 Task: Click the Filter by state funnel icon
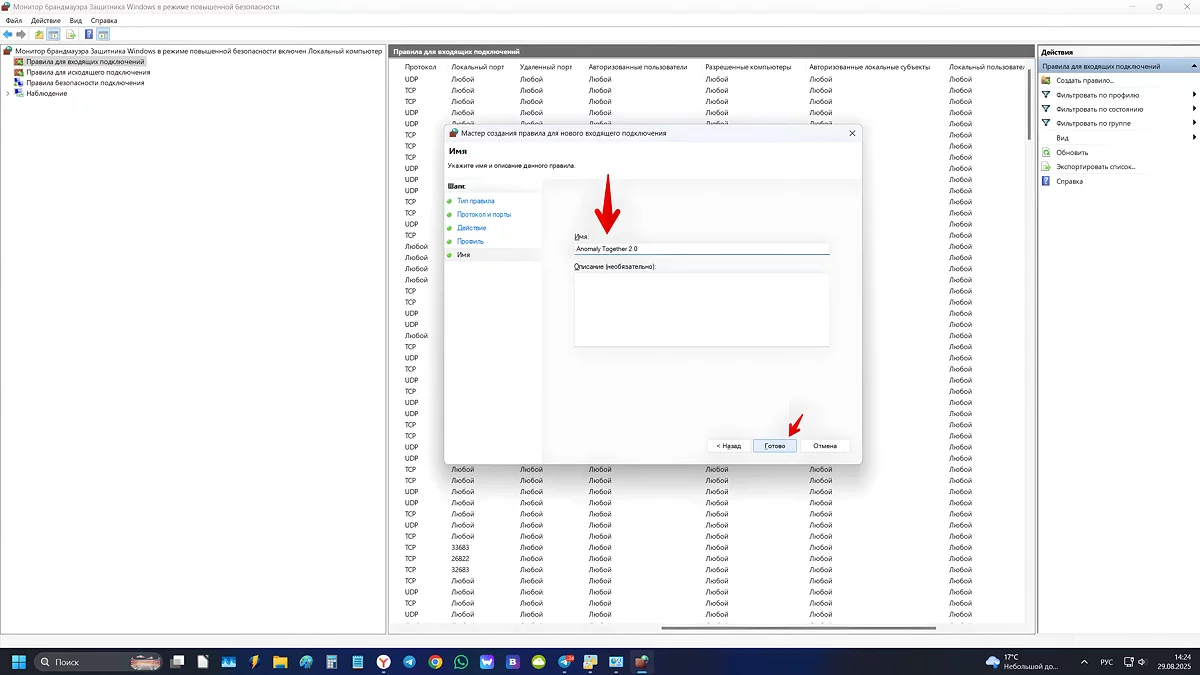coord(1046,109)
